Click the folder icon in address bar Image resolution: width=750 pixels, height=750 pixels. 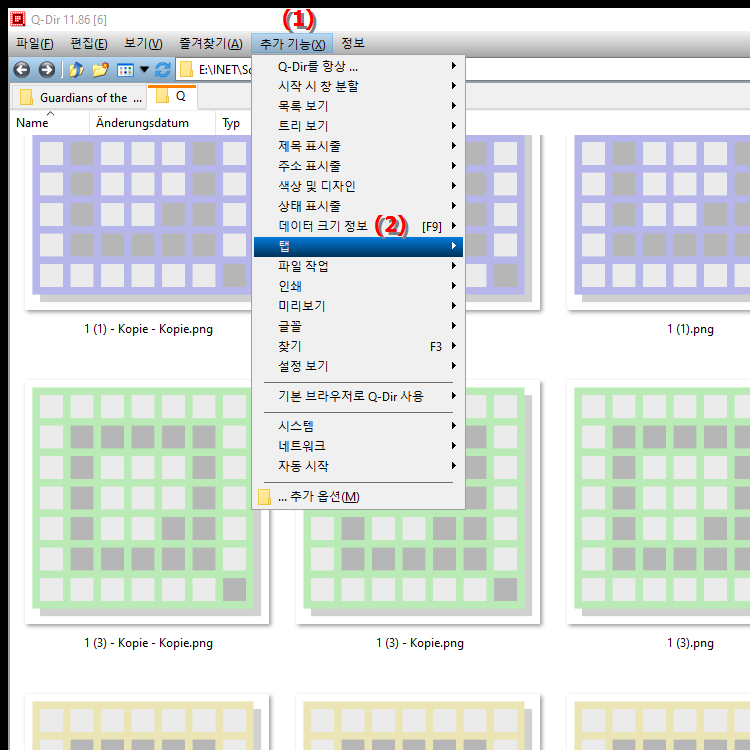coord(187,70)
